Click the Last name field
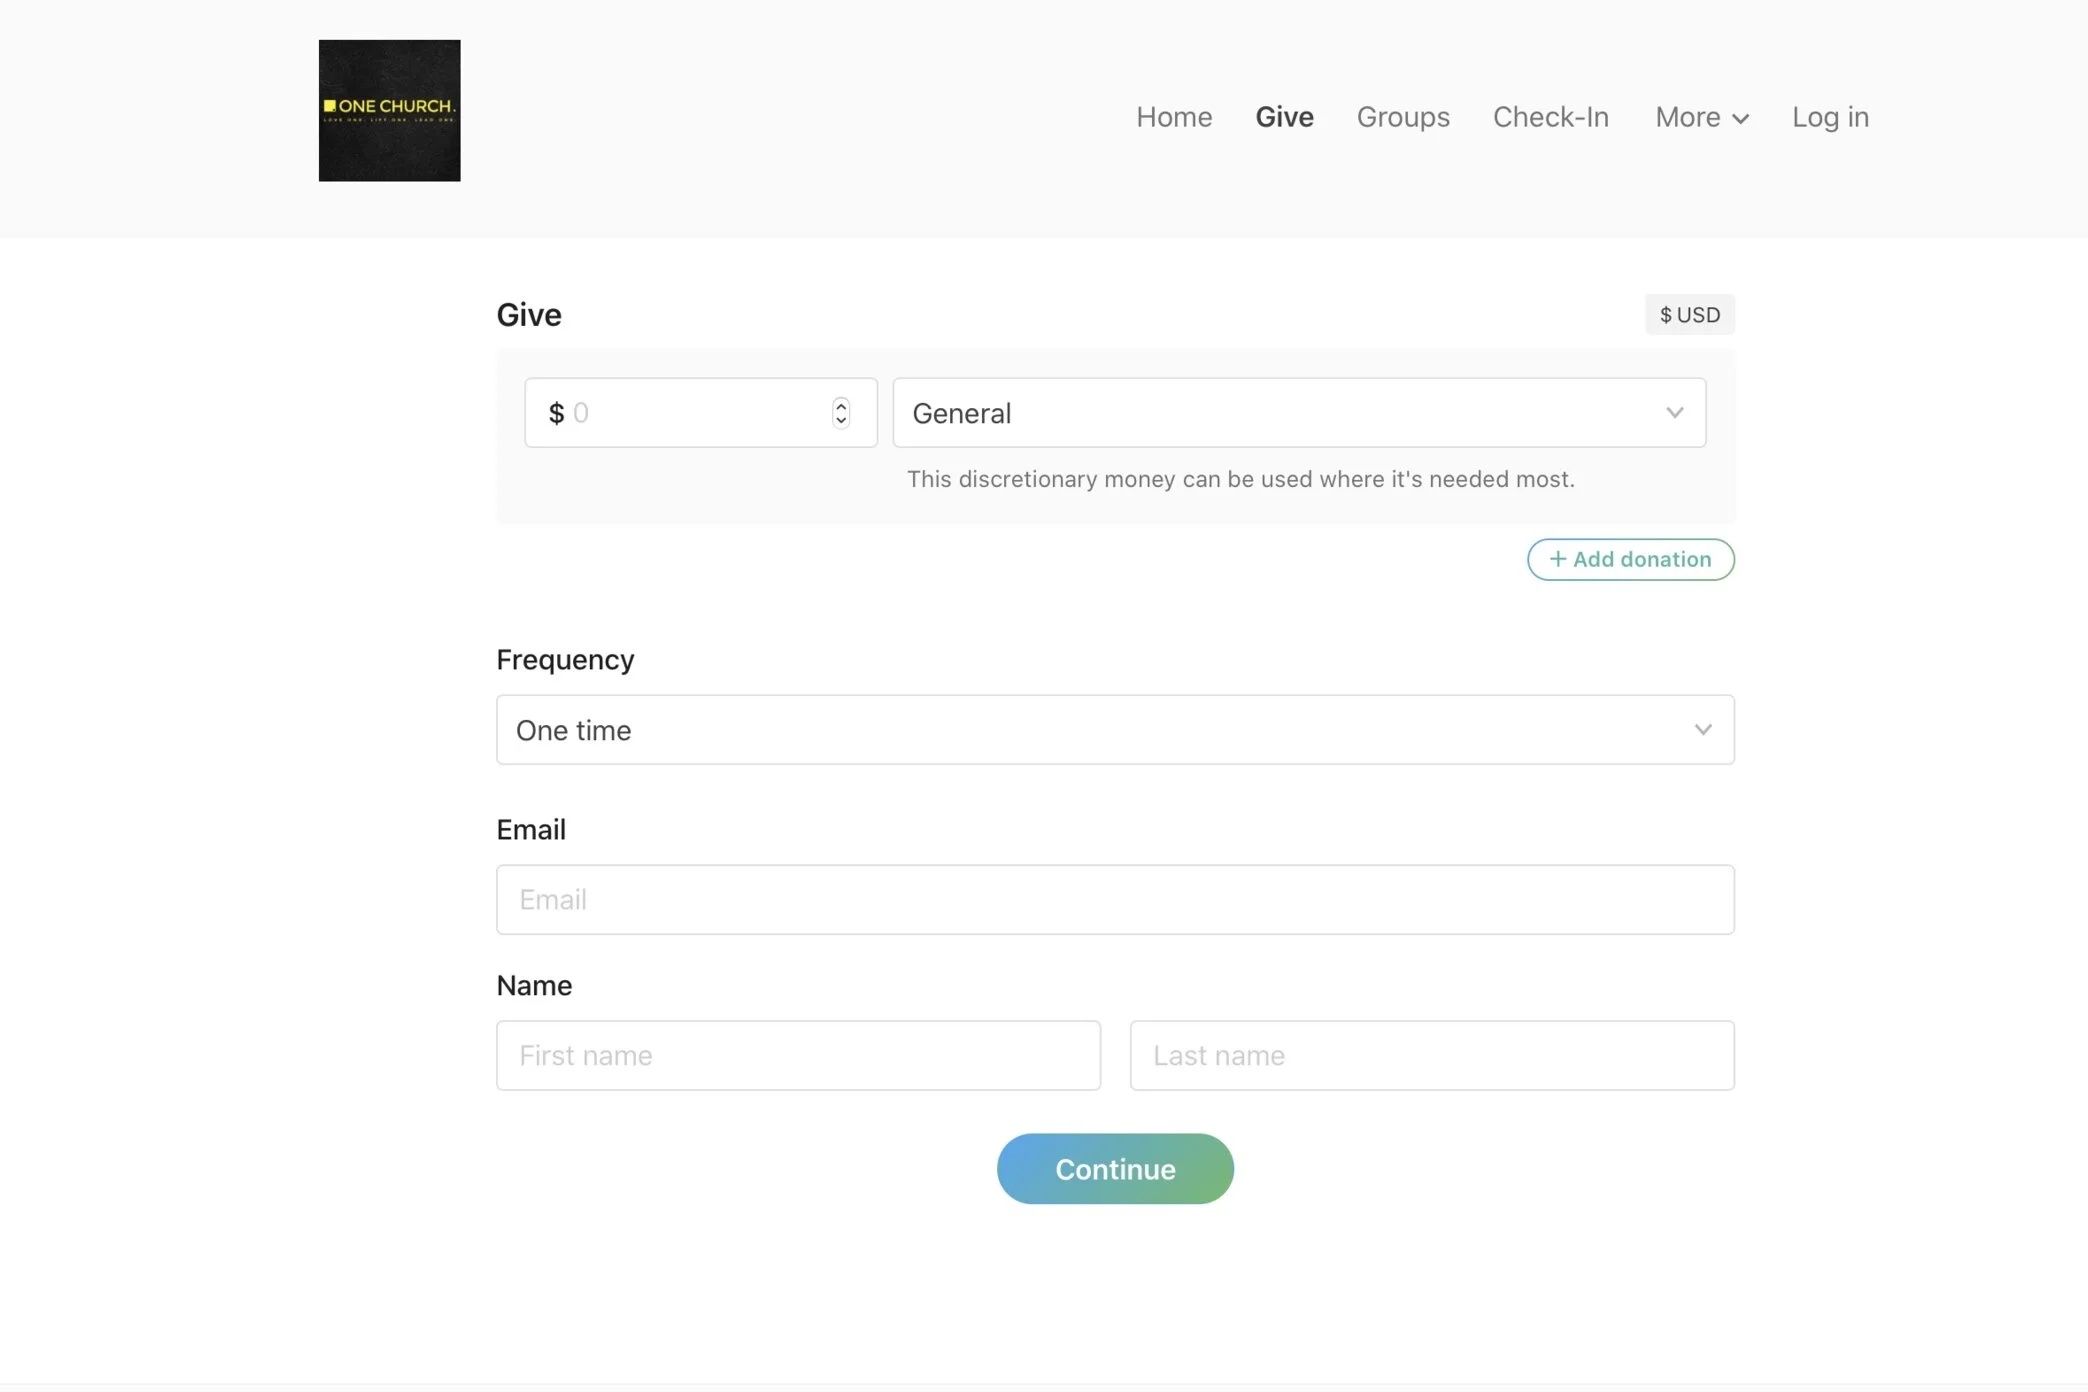 click(x=1431, y=1055)
